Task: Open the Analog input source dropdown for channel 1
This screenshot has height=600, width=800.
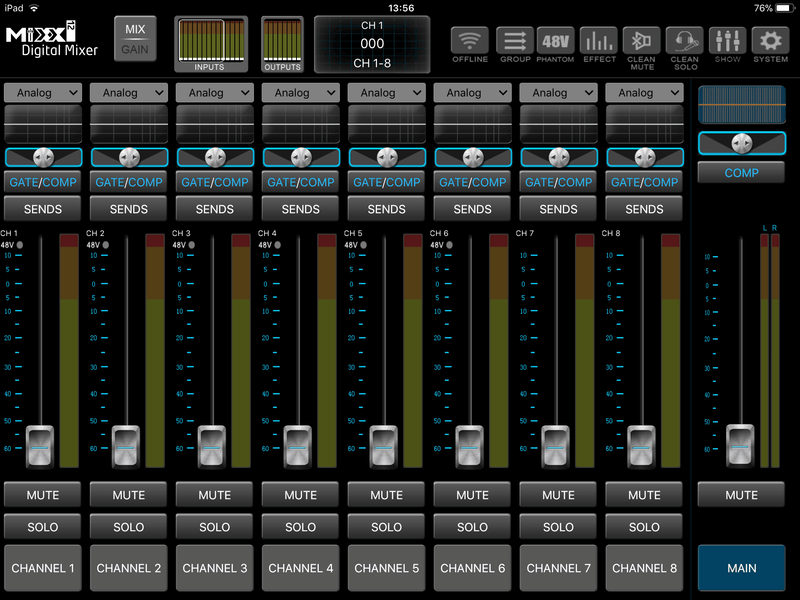Action: click(x=42, y=92)
